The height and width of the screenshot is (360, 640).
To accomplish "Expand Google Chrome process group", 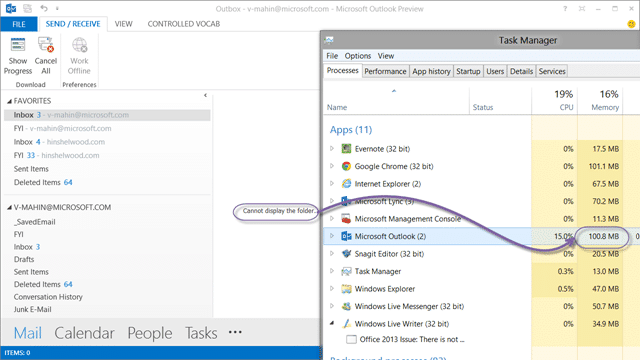I will click(332, 166).
